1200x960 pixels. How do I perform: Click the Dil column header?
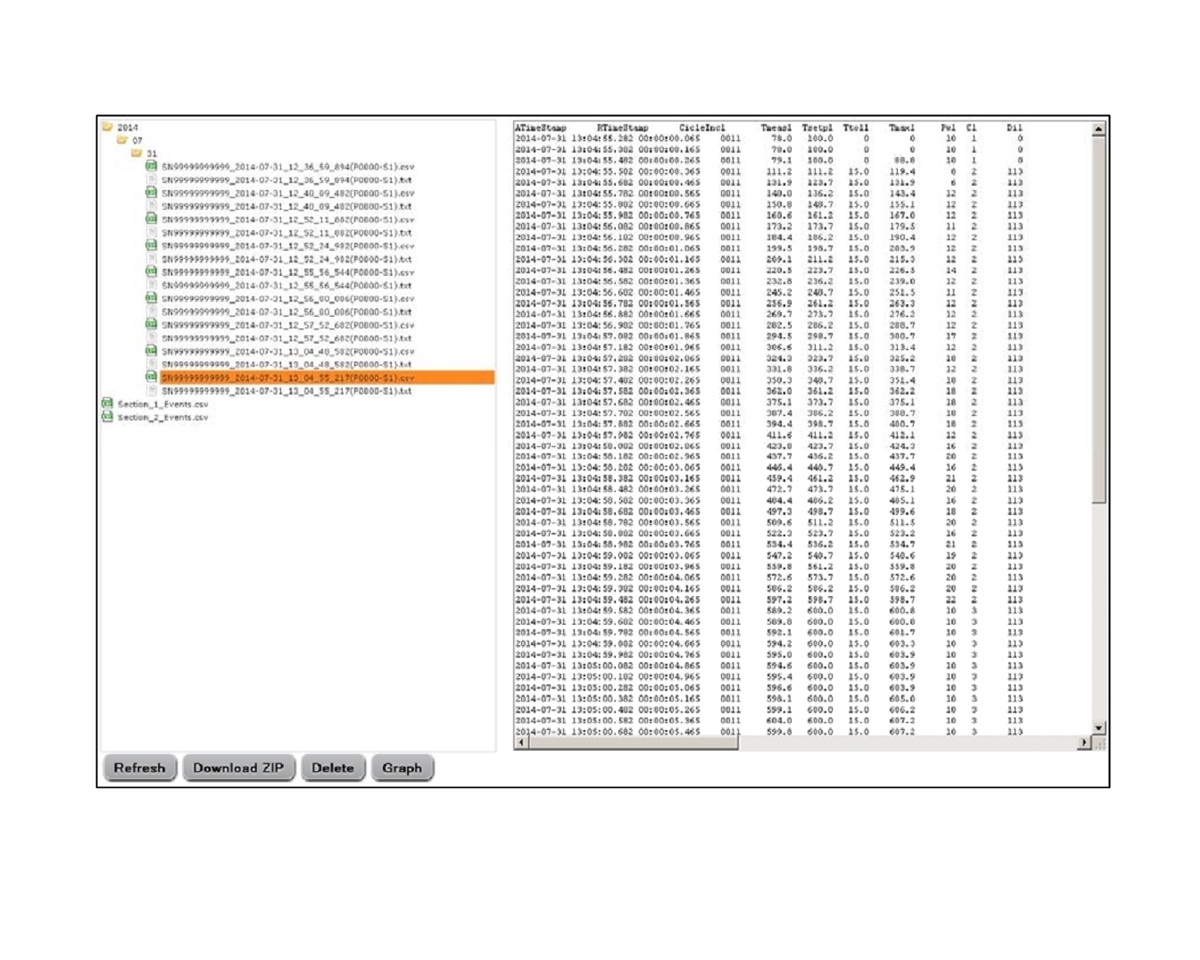(x=1014, y=128)
